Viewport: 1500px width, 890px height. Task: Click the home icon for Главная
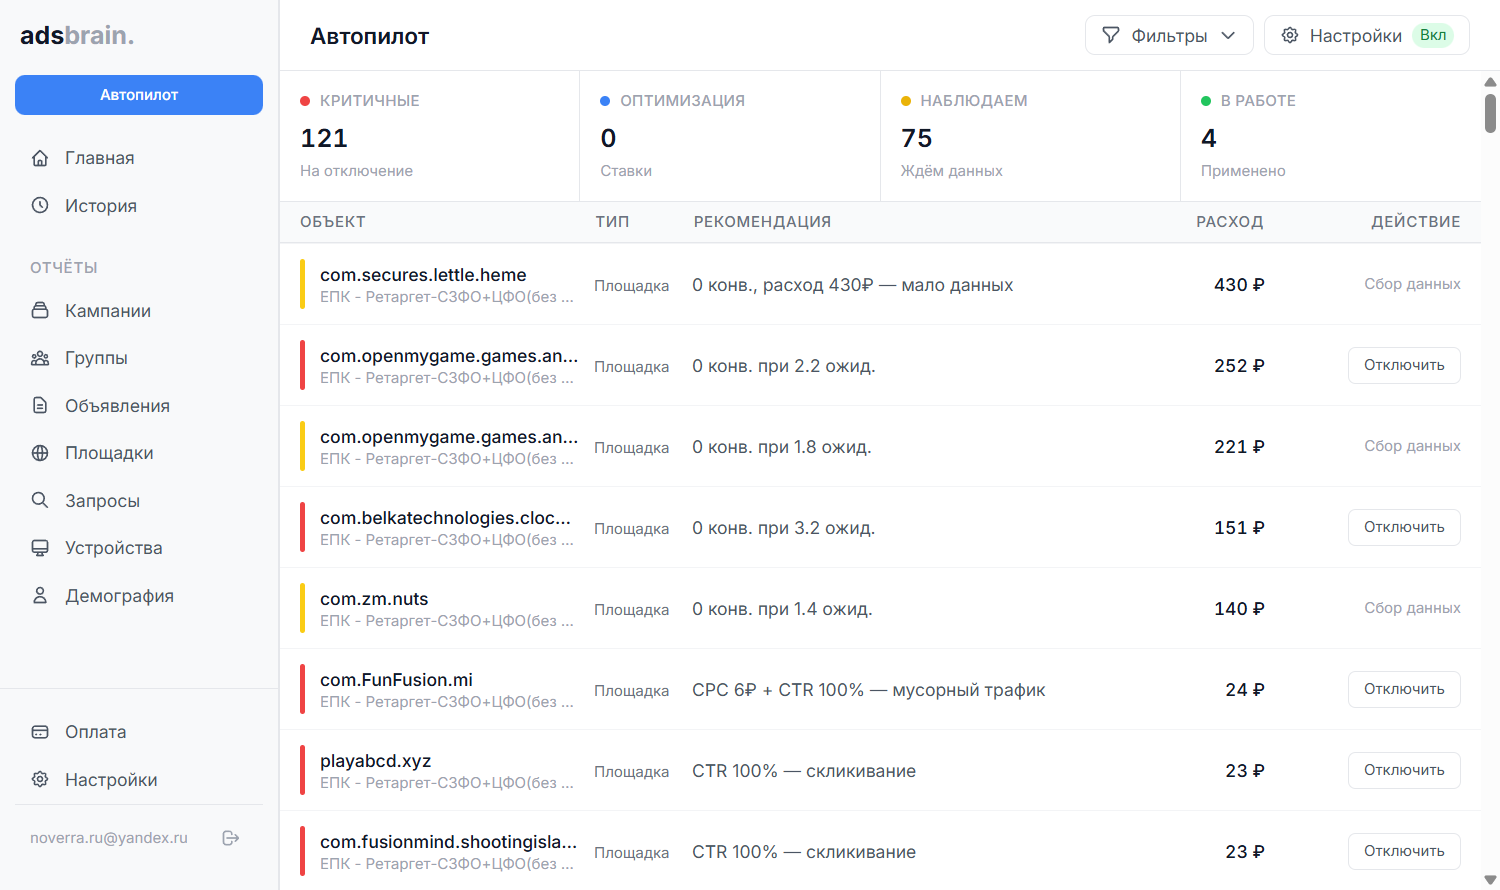[40, 158]
